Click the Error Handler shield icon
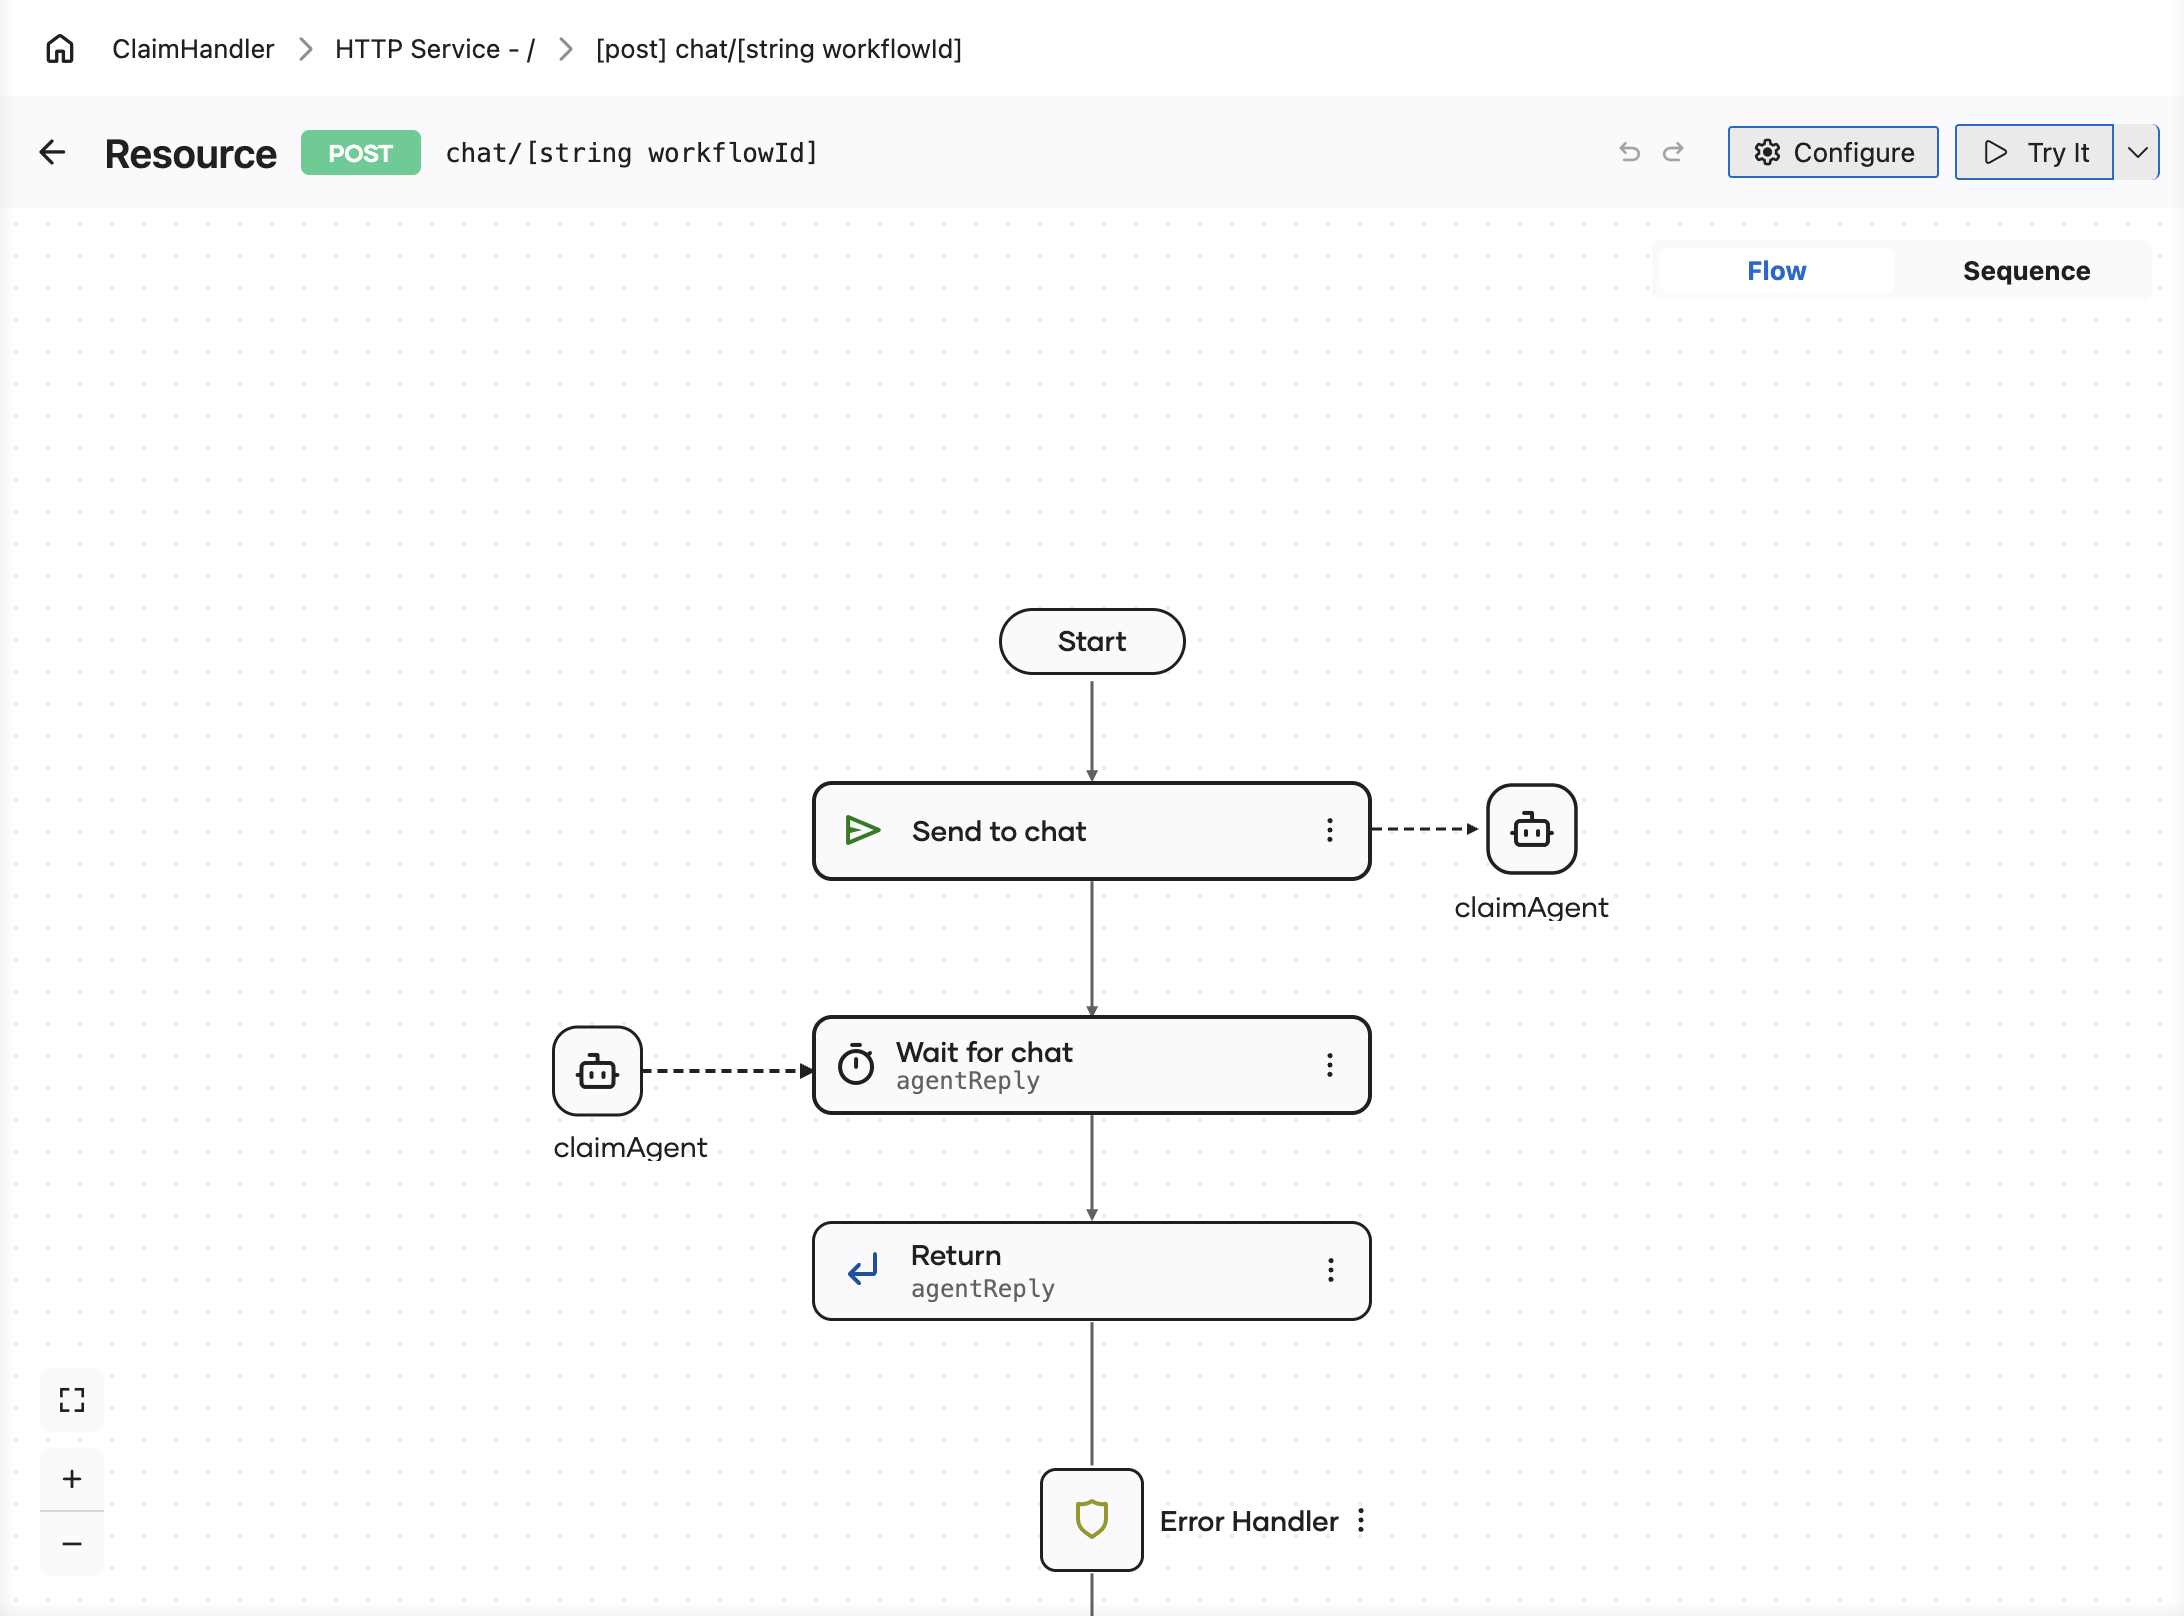The width and height of the screenshot is (2184, 1616). [1092, 1520]
